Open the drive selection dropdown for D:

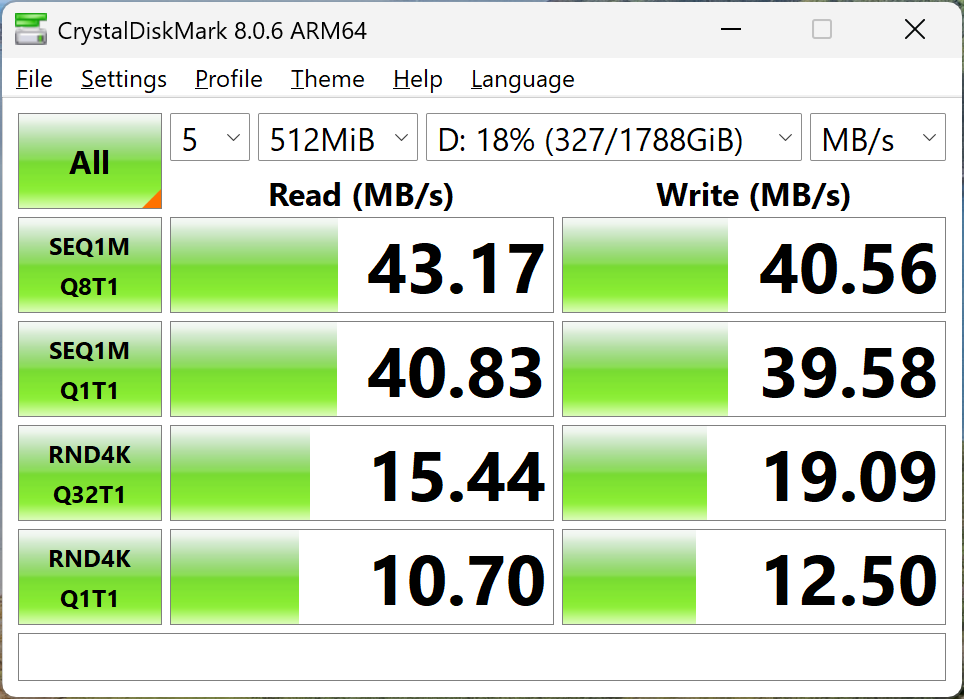pyautogui.click(x=613, y=138)
